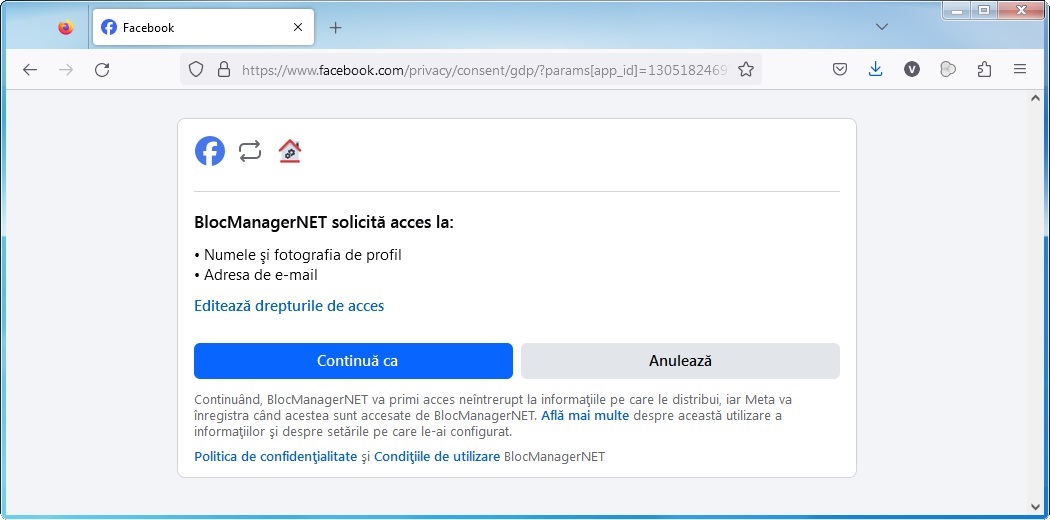Open the tracking protection shield icon

pyautogui.click(x=196, y=70)
